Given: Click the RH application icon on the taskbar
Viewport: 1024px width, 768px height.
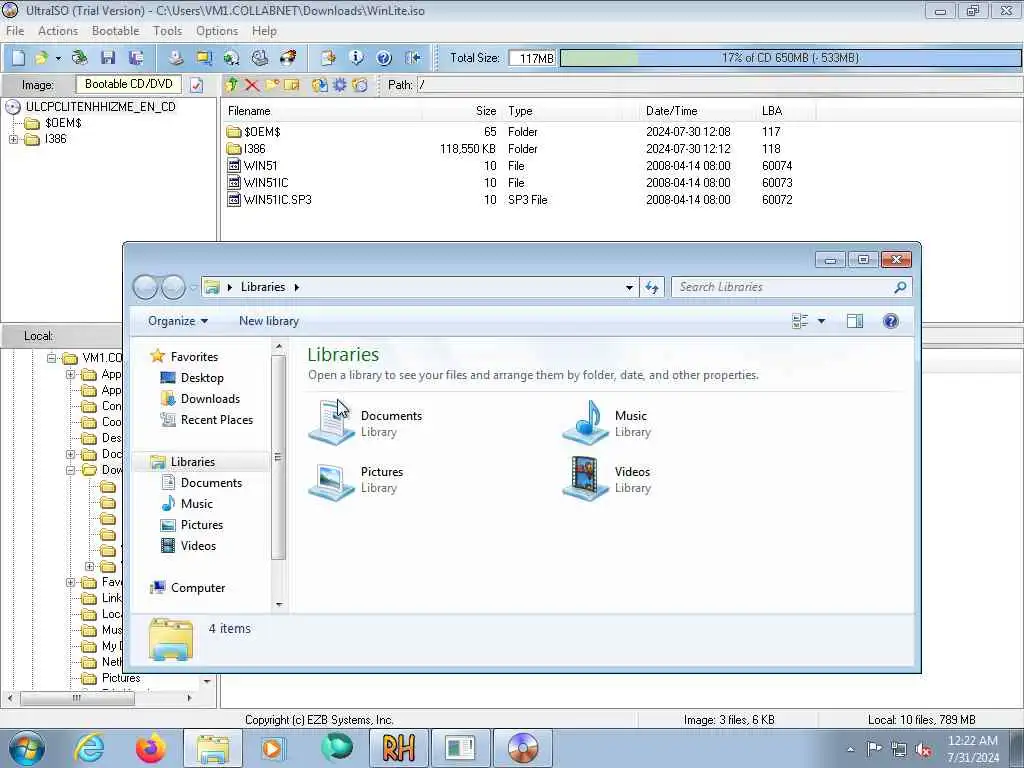Looking at the screenshot, I should pyautogui.click(x=398, y=748).
